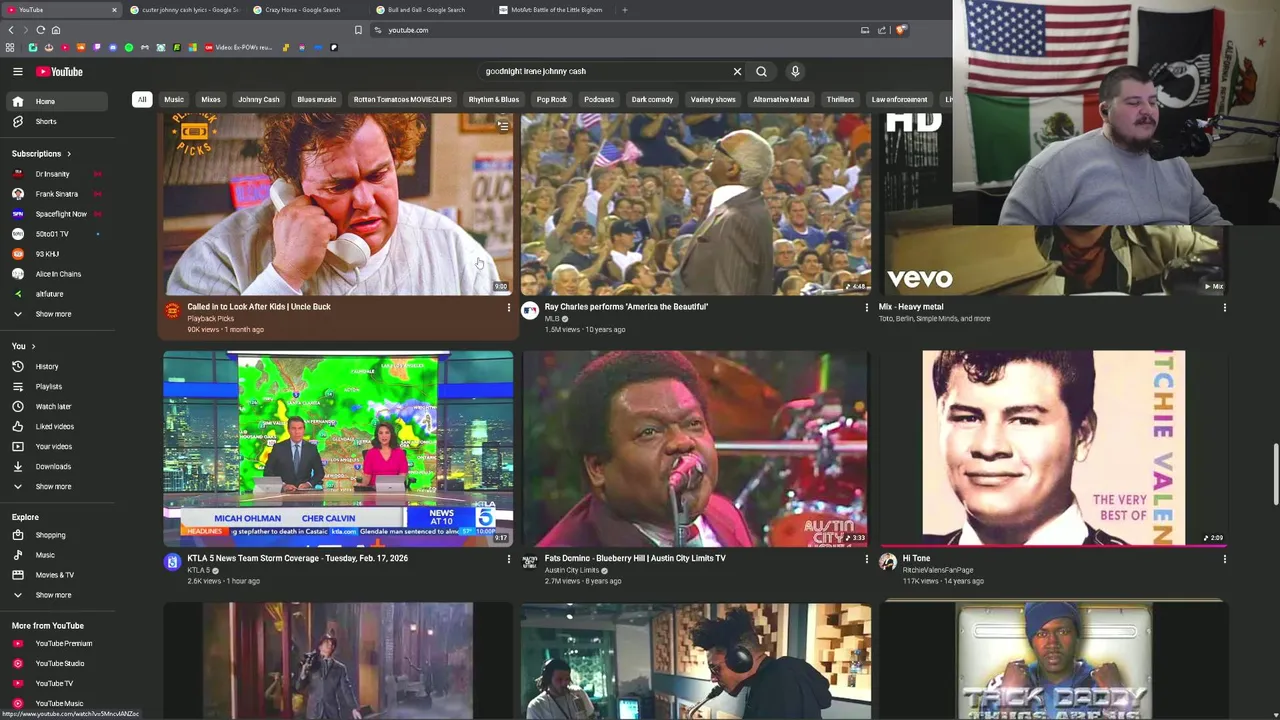Play the Ritchie Valens Hi Tone thumbnail
The width and height of the screenshot is (1280, 720).
coord(1054,448)
